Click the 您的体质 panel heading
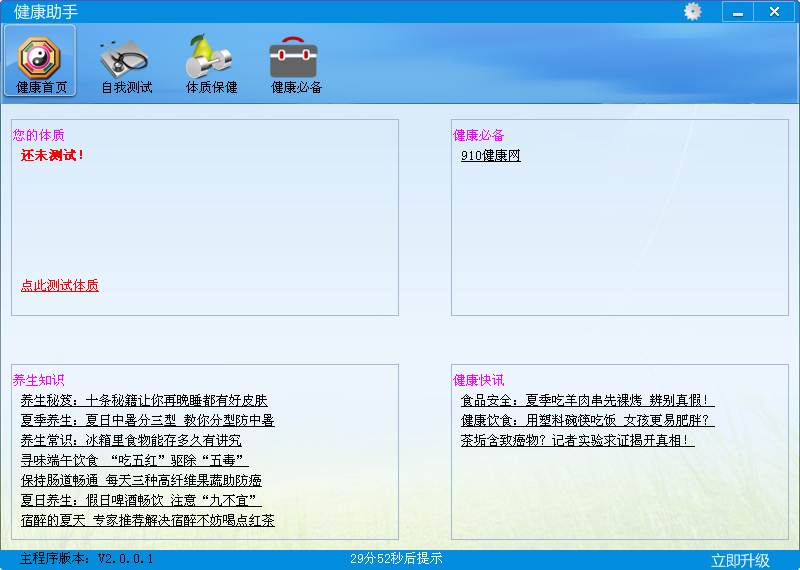Screen dimensions: 800x570 39,135
